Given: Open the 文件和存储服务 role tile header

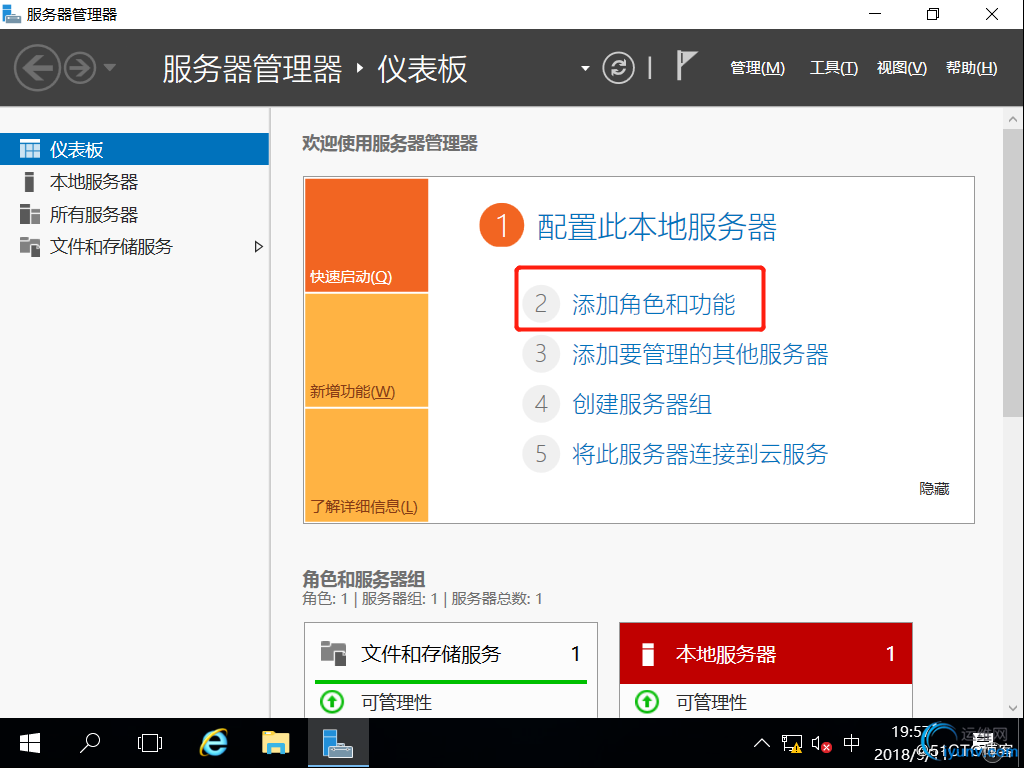Looking at the screenshot, I should [x=451, y=653].
